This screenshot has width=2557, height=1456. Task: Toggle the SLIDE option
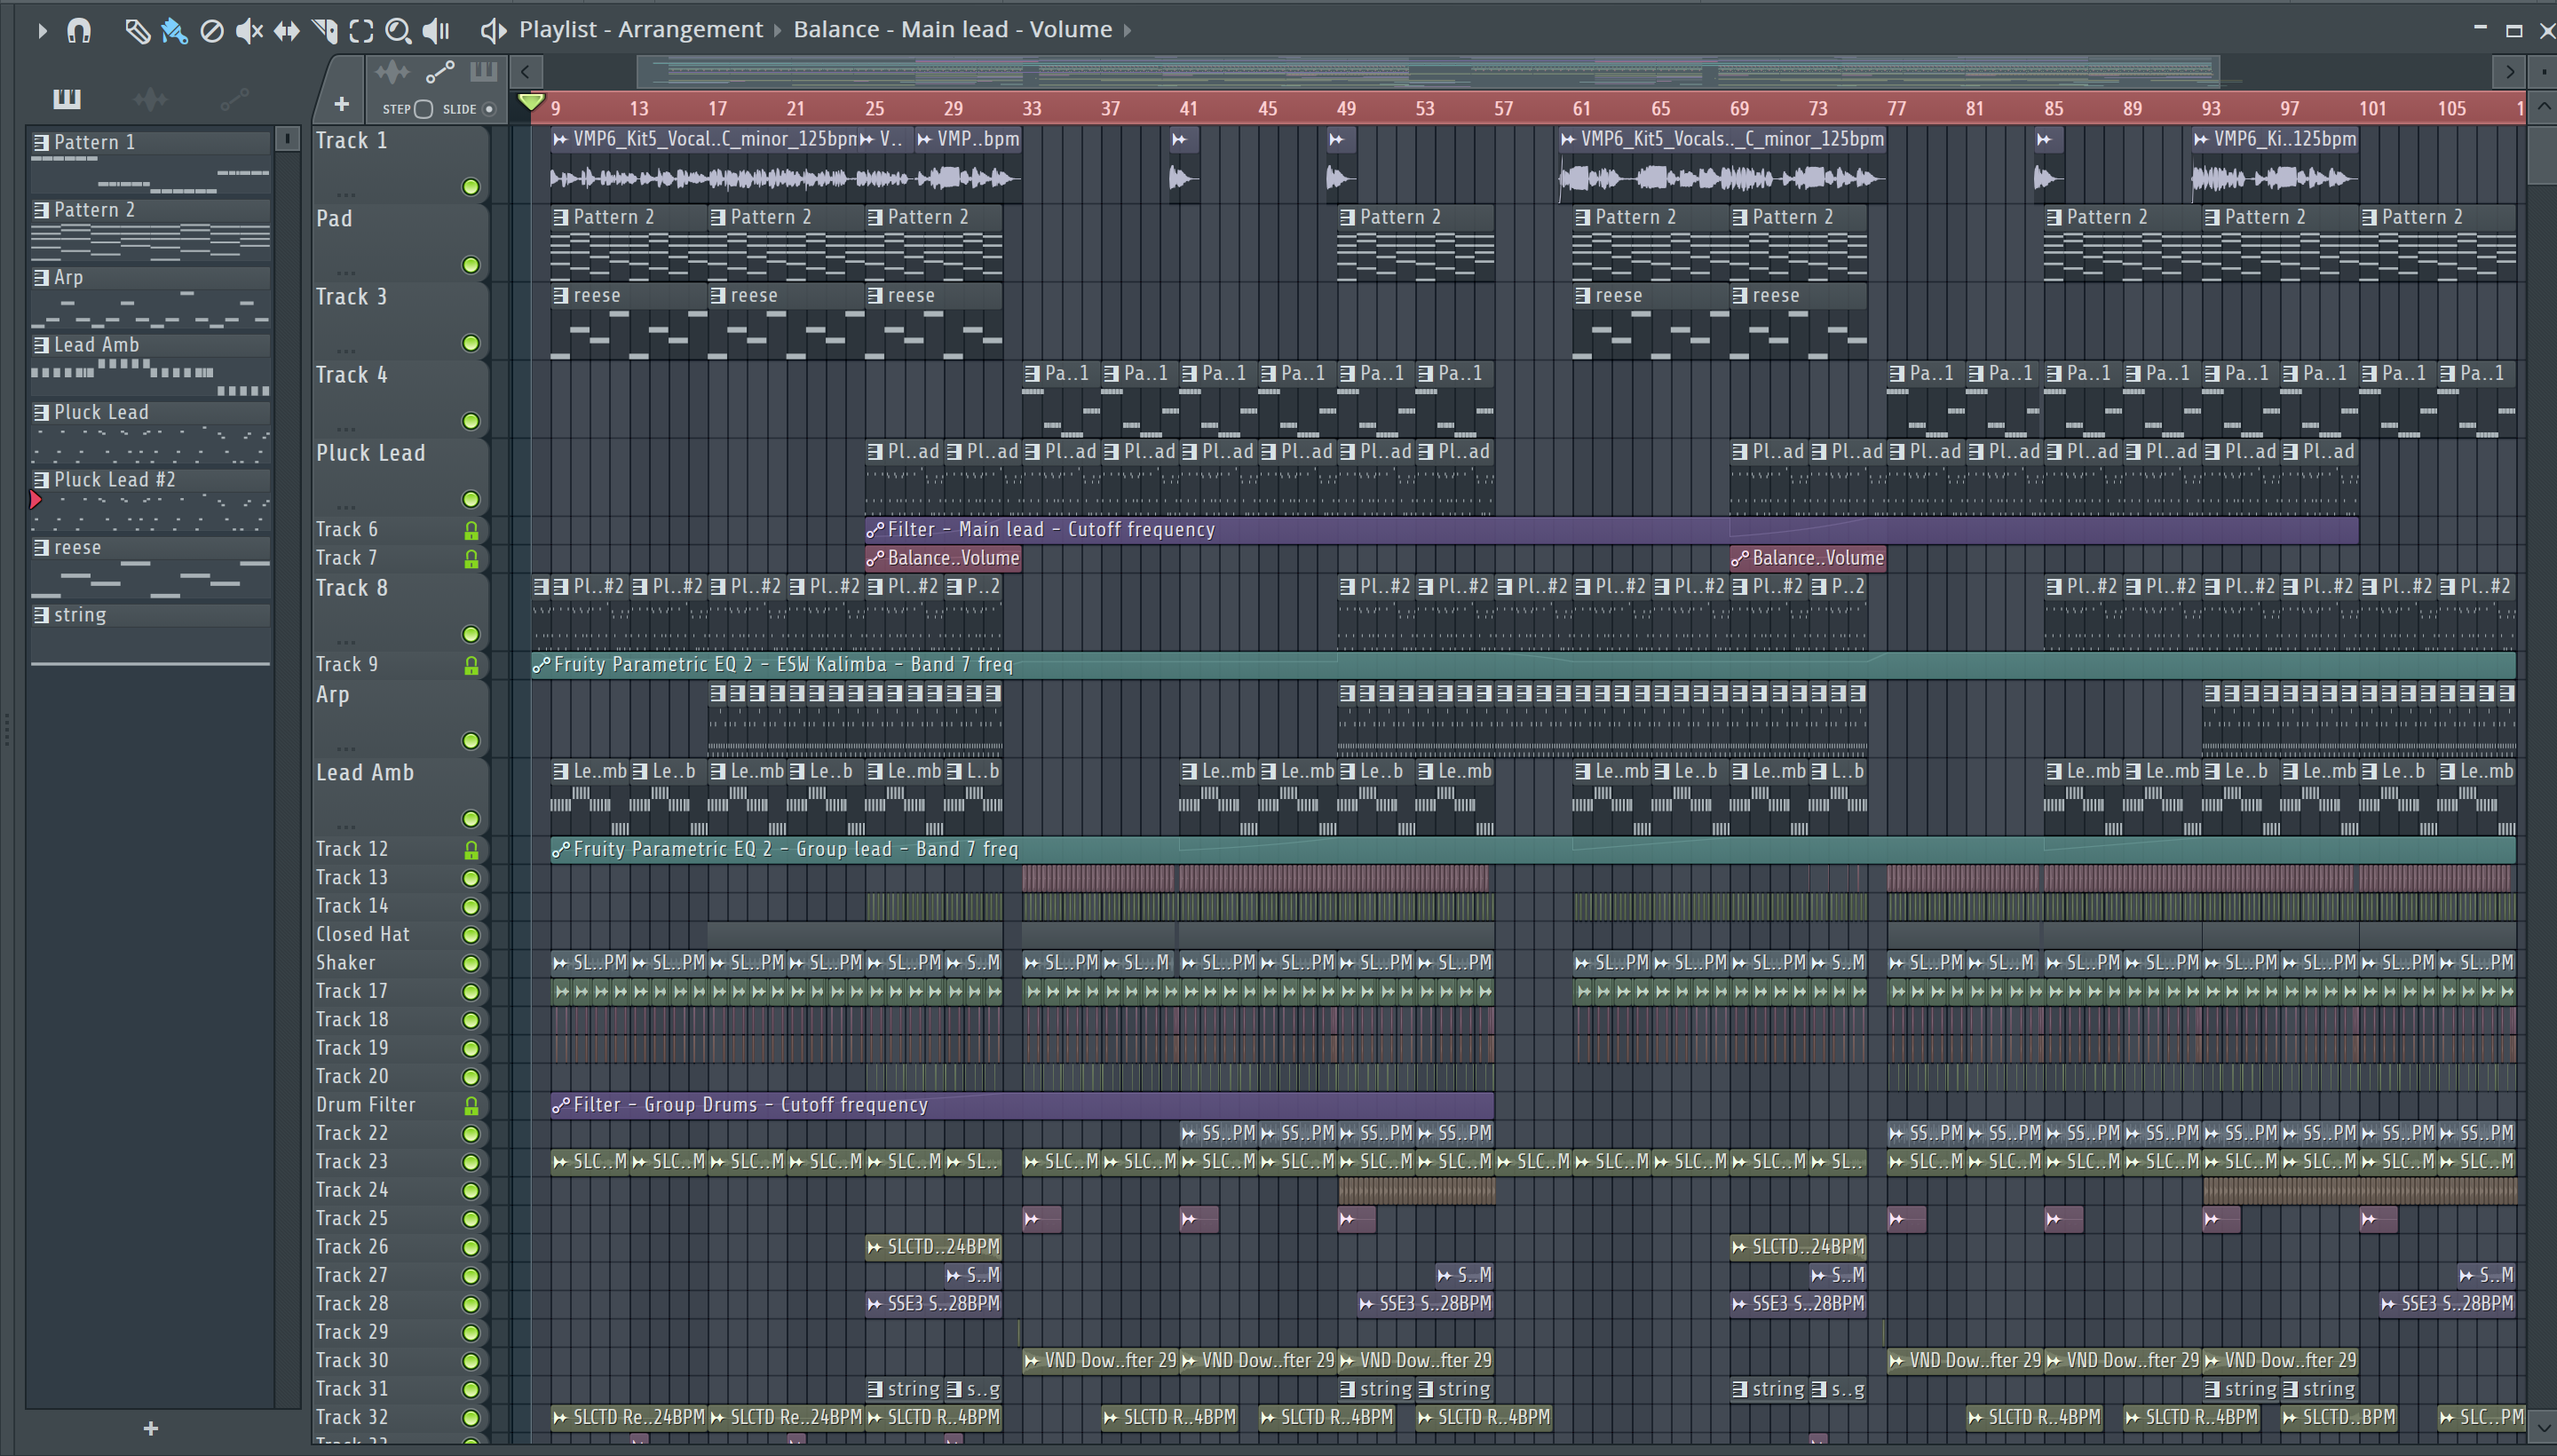(489, 109)
